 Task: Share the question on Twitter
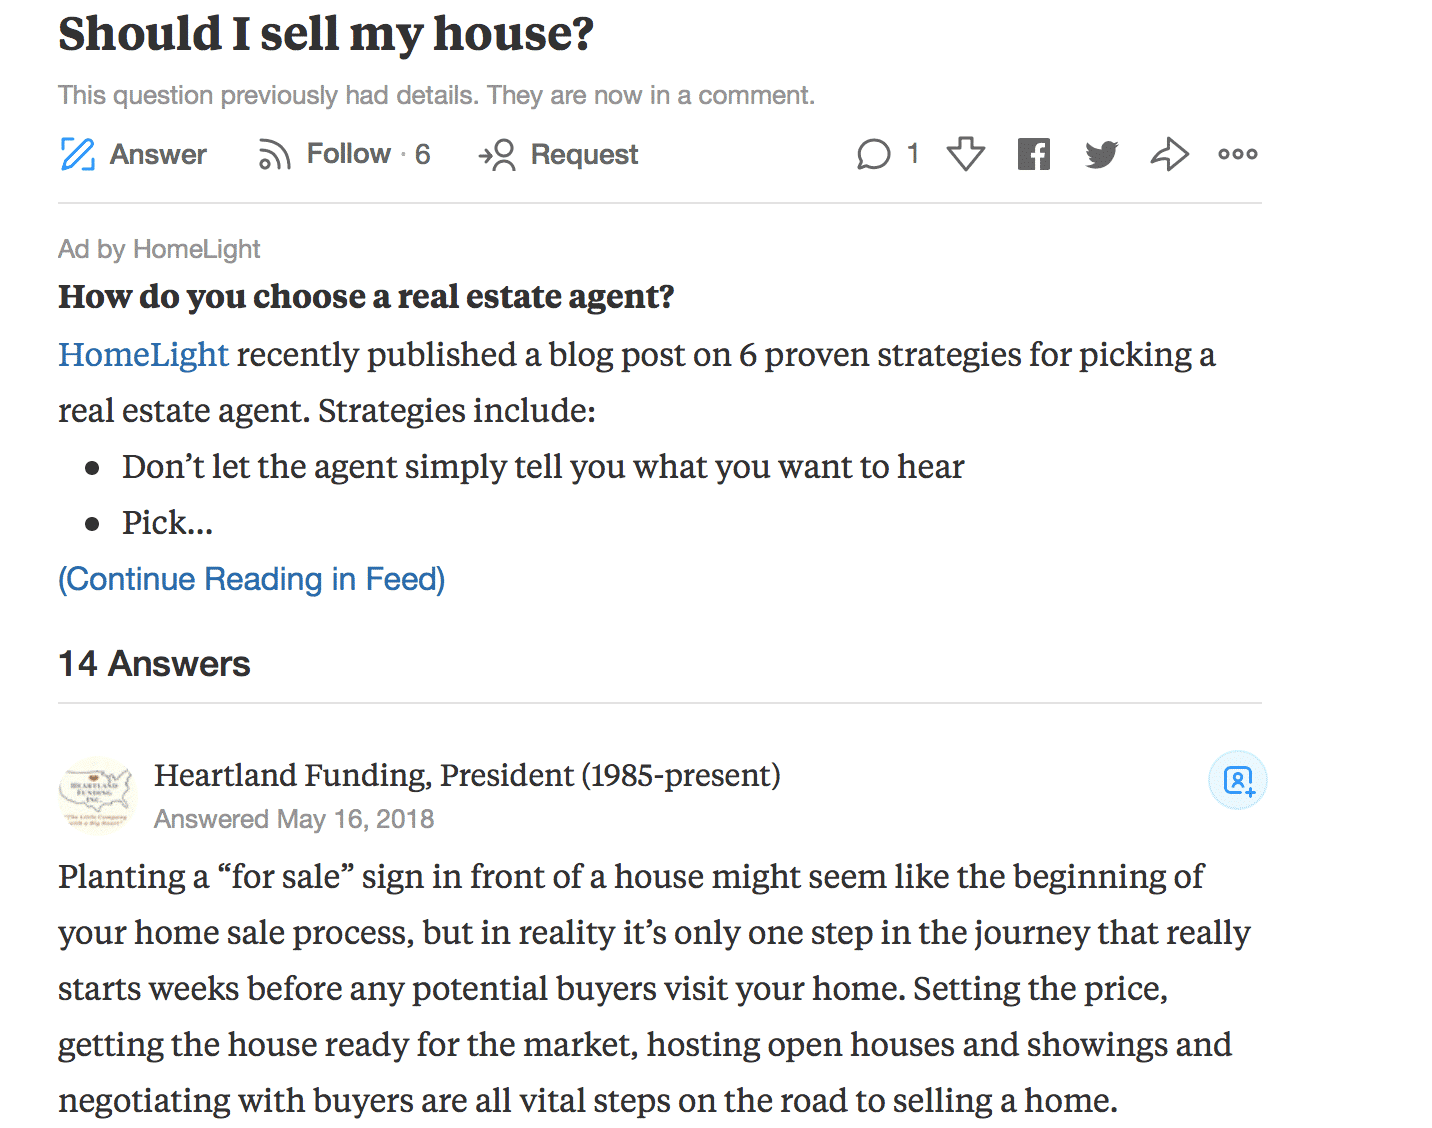1102,154
